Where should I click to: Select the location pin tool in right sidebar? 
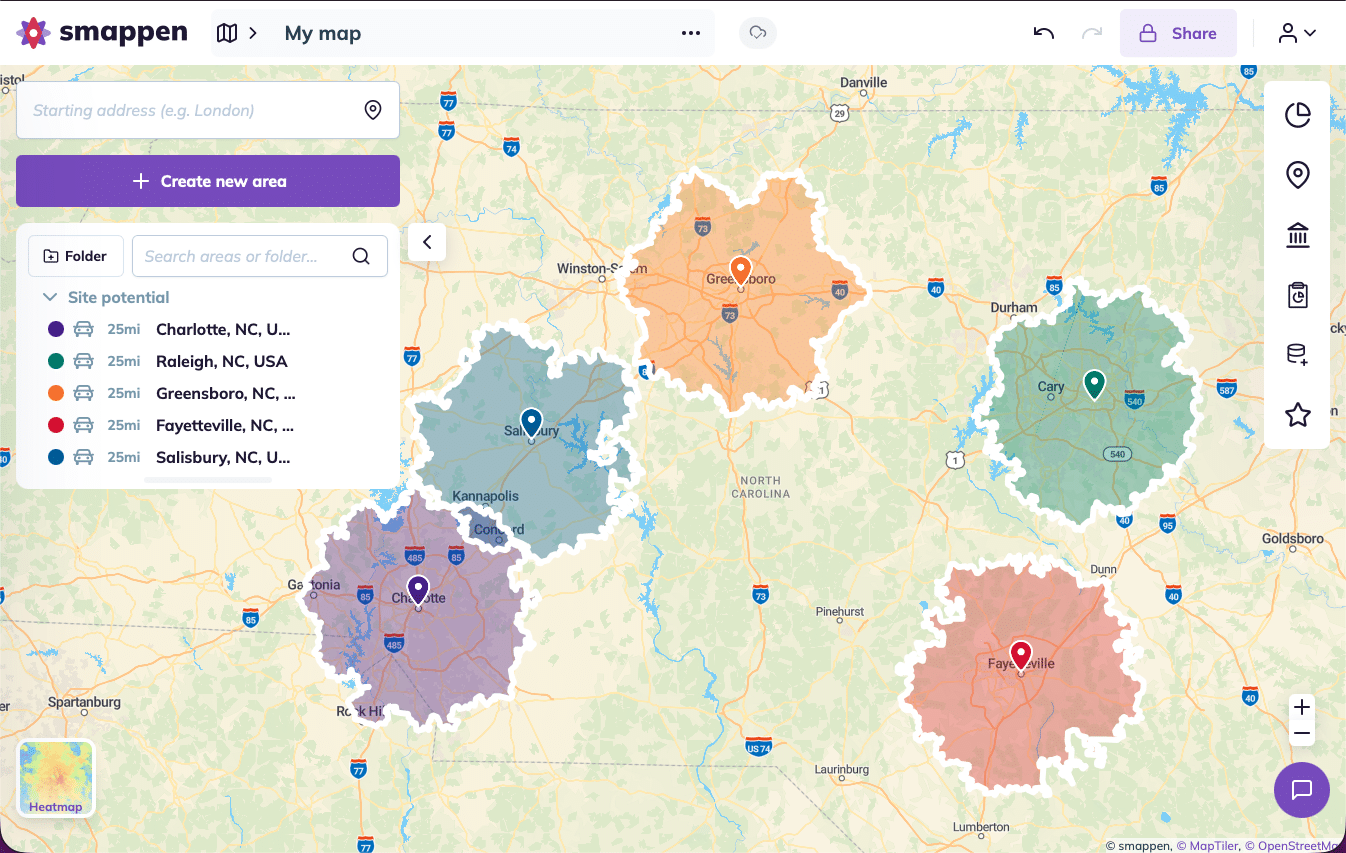tap(1297, 174)
